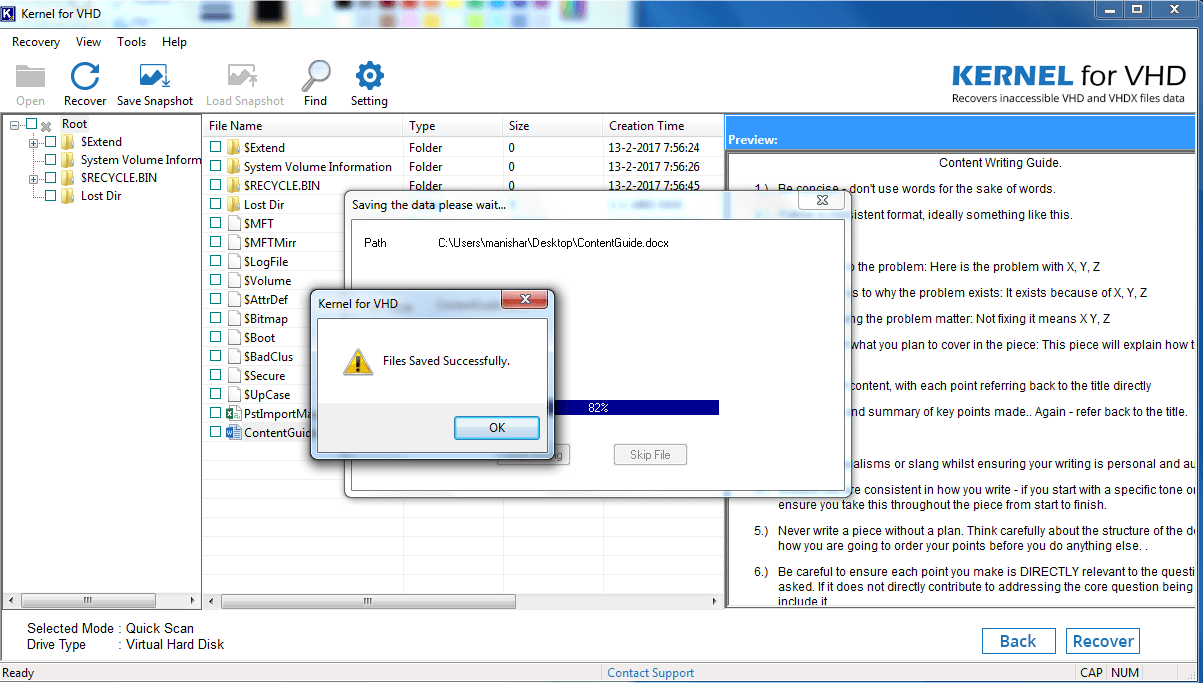This screenshot has height=683, width=1203.
Task: Toggle the Root checkbox in tree
Action: click(31, 124)
